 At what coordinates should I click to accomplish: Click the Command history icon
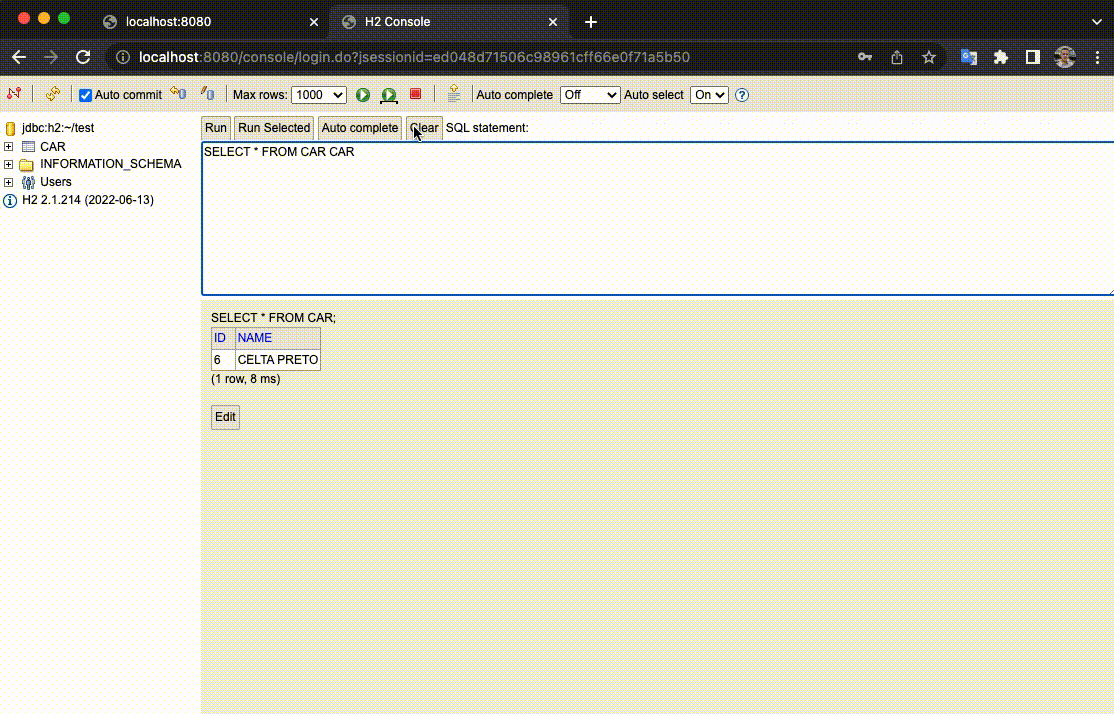coord(453,94)
